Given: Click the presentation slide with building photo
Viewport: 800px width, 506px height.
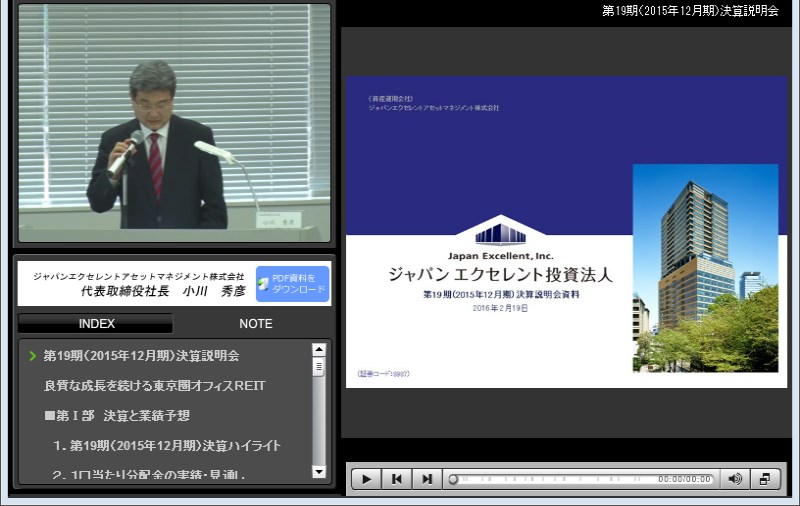Looking at the screenshot, I should coord(566,232).
